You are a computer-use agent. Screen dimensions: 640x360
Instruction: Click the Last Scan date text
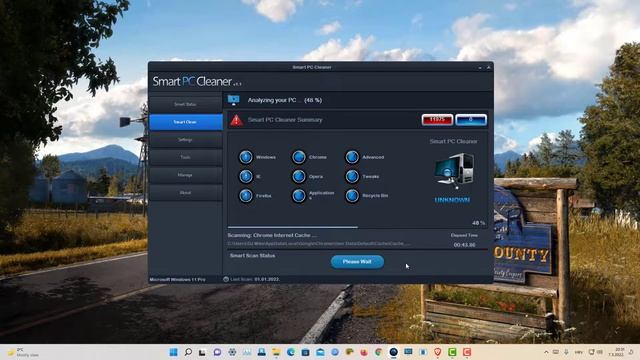coord(255,279)
